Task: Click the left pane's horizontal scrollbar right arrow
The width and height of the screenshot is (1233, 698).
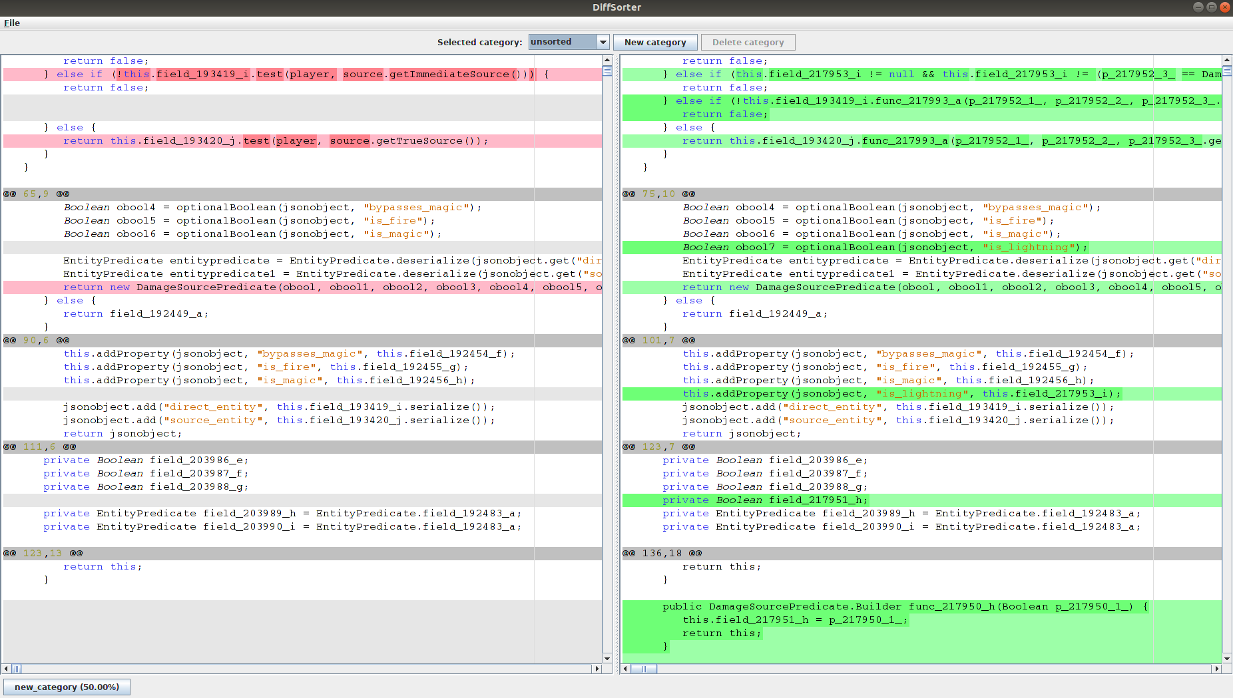Action: 597,667
